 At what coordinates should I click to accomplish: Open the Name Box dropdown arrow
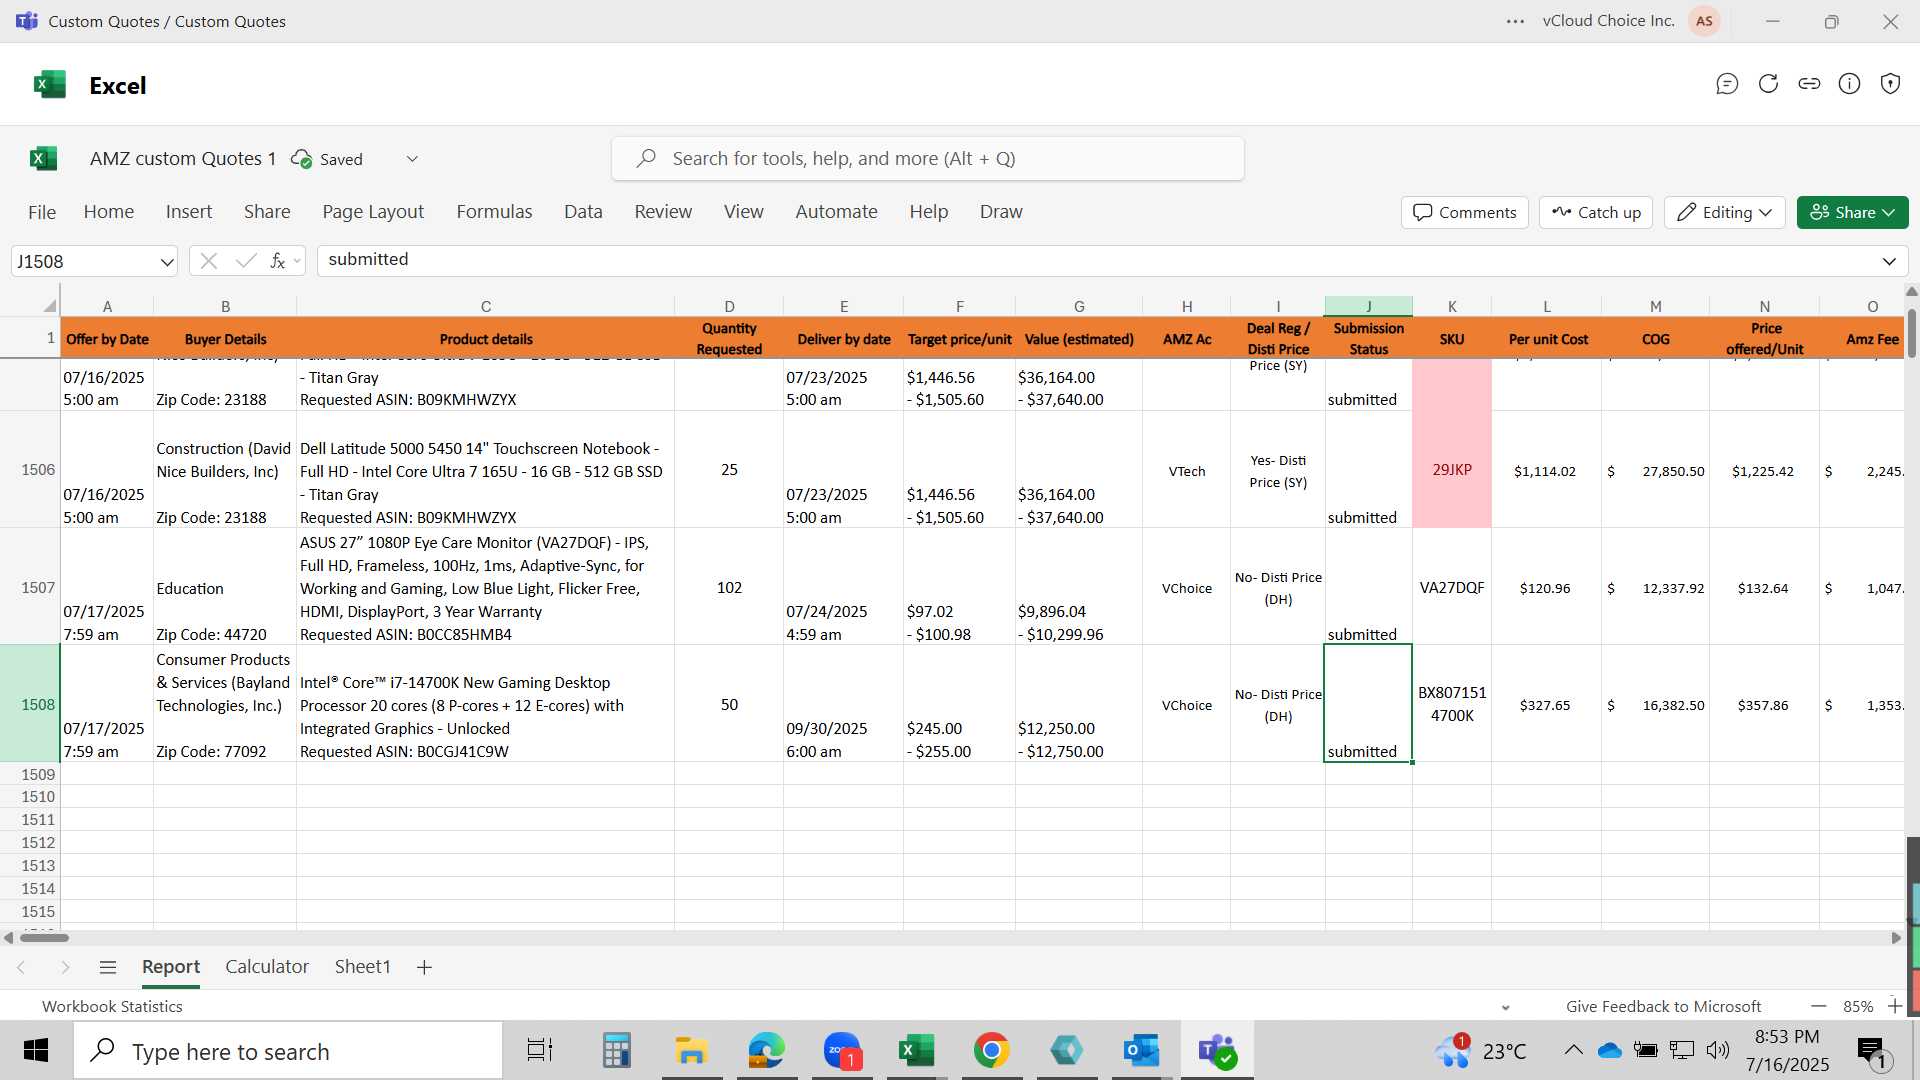pyautogui.click(x=166, y=262)
